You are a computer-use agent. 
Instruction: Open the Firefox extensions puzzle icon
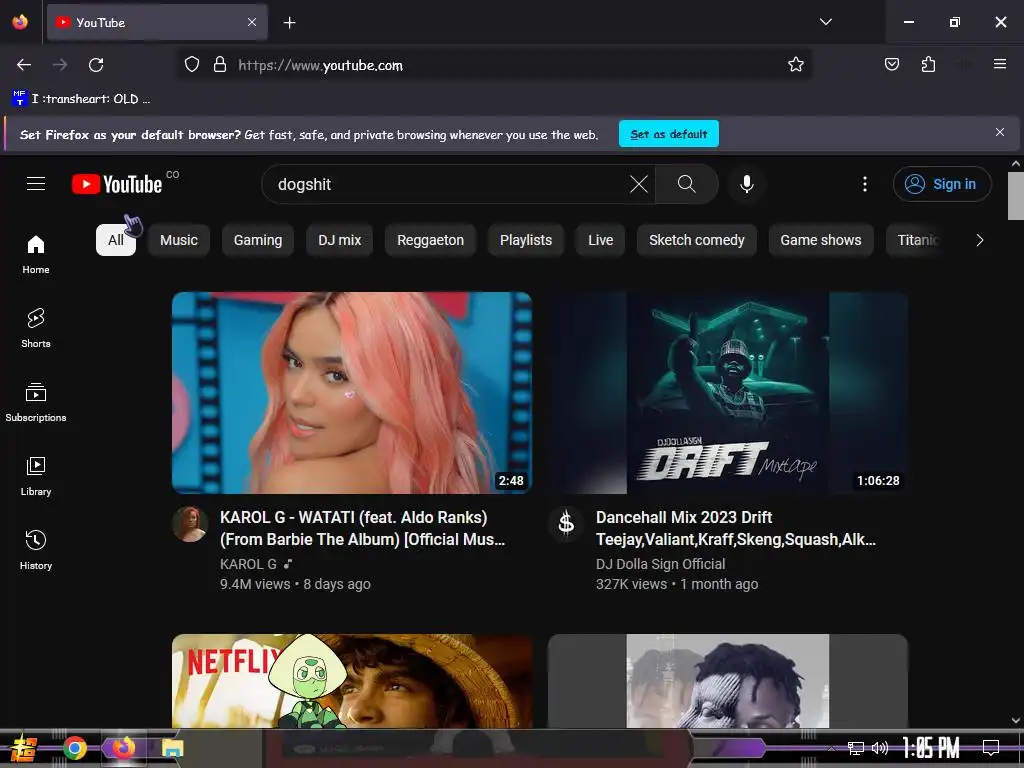tap(928, 65)
